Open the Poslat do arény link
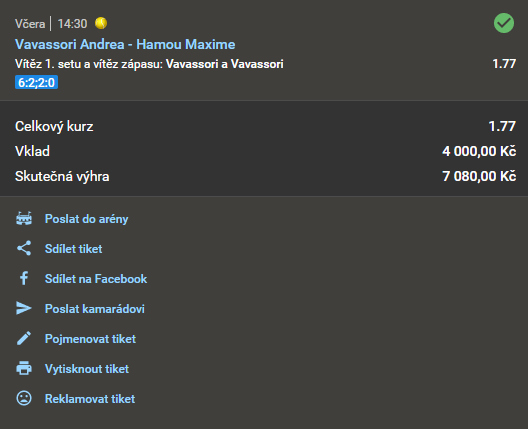Viewport: 528px width, 429px height. tap(87, 219)
